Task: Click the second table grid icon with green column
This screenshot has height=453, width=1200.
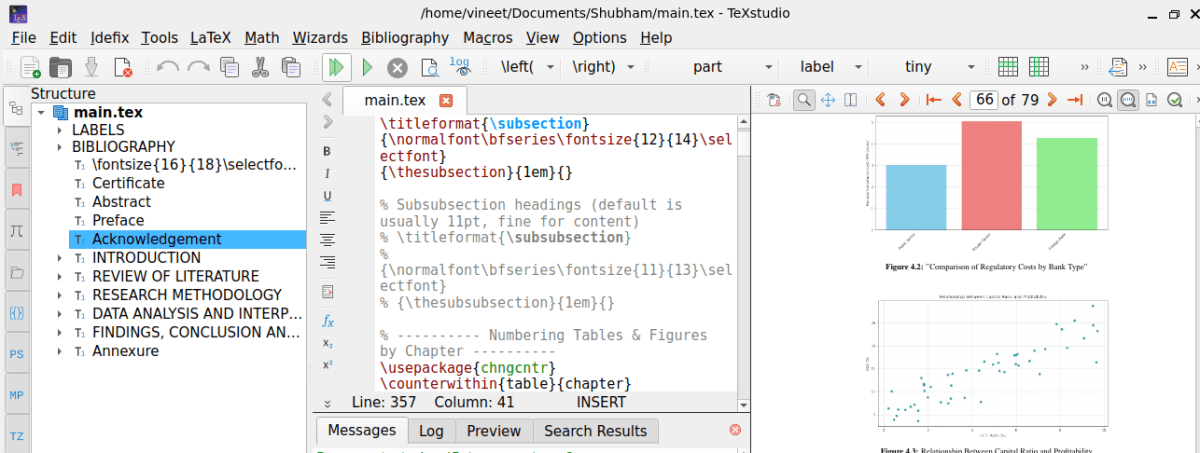Action: click(x=1039, y=67)
